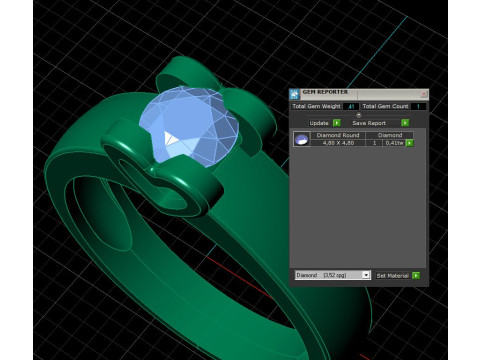Image resolution: width=480 pixels, height=360 pixels.
Task: Close the Gem Reporter panel
Action: (424, 94)
